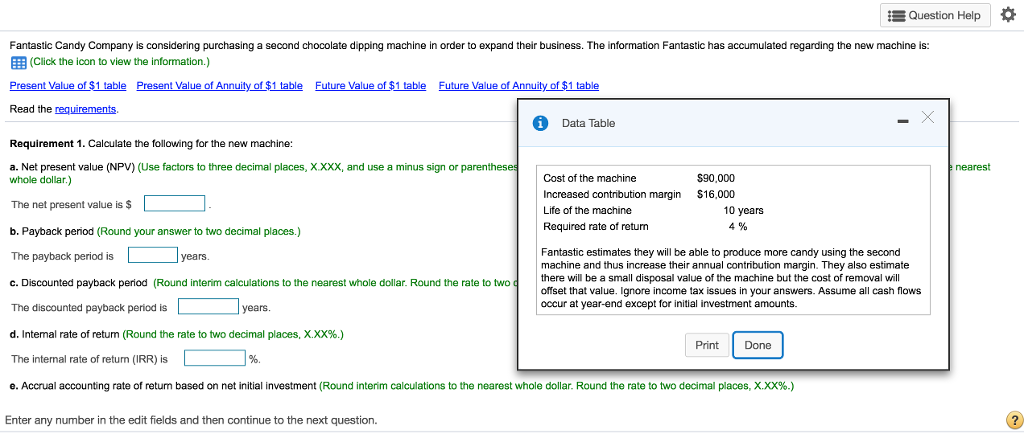Select the '4 %' required rate value
The height and width of the screenshot is (434, 1024).
738,226
